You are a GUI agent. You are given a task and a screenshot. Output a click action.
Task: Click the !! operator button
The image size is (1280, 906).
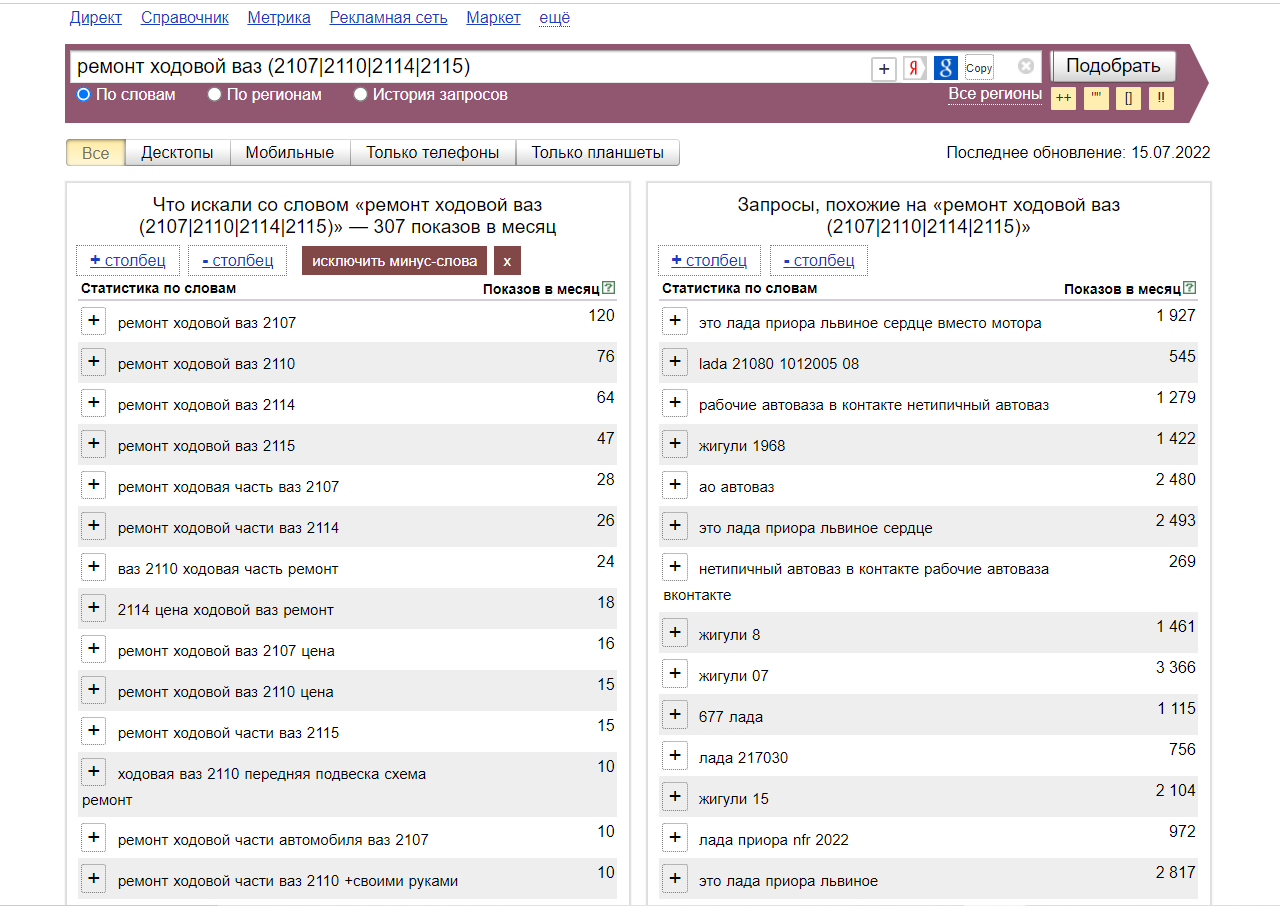coord(1161,98)
